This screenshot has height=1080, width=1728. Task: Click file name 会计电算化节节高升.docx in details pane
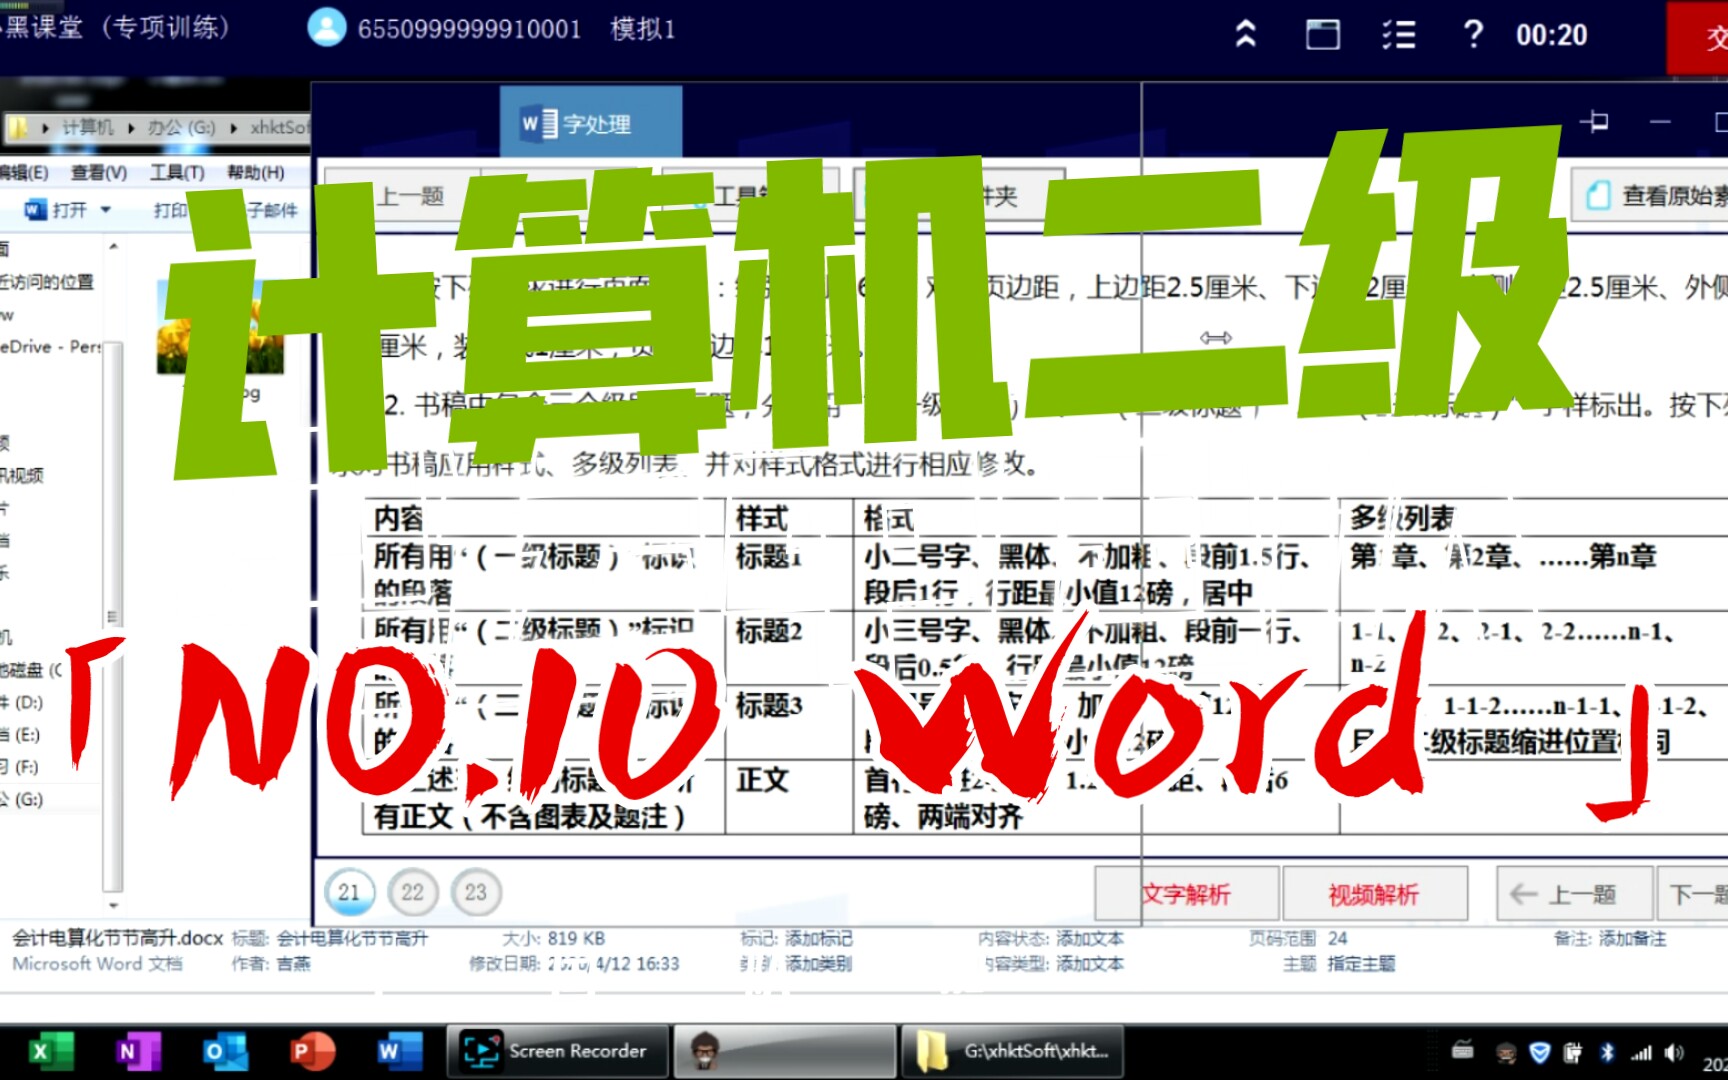[x=118, y=938]
